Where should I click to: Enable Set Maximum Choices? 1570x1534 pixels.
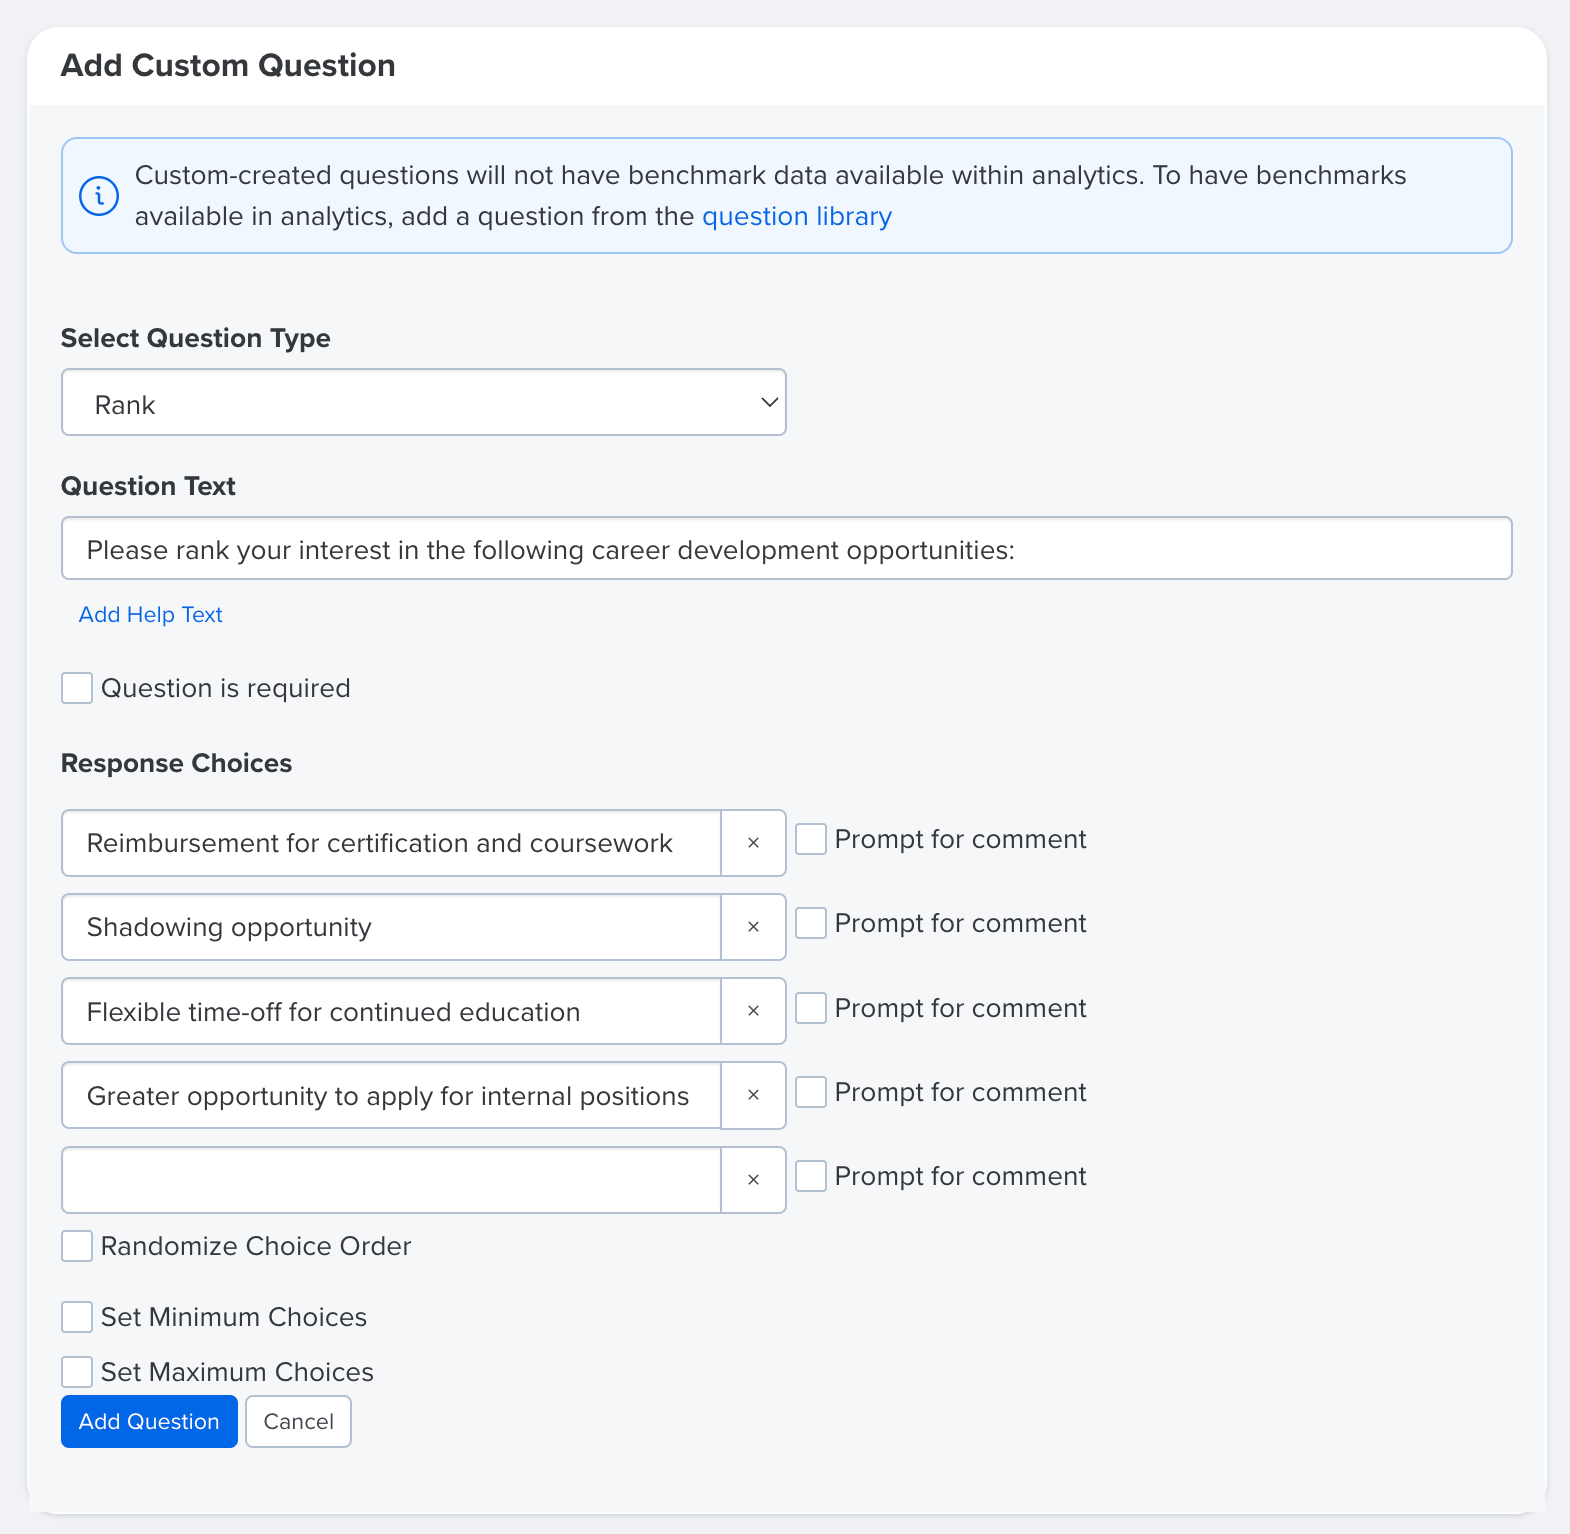coord(76,1371)
